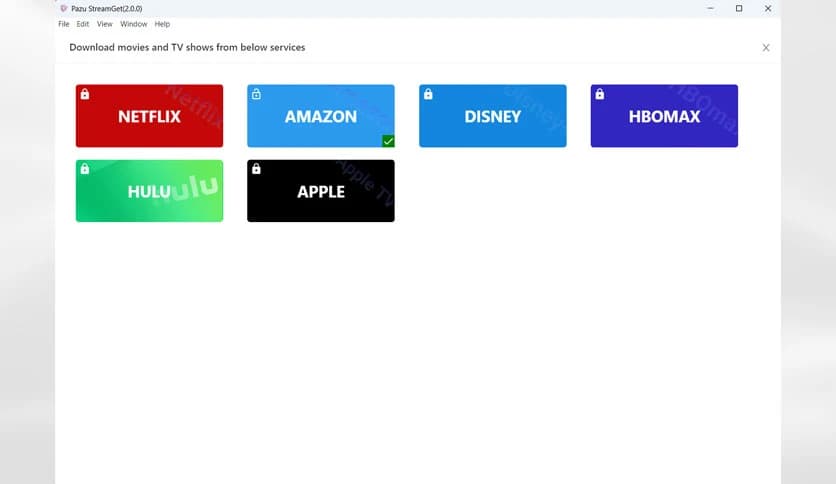Viewport: 836px width, 484px height.
Task: Choose the Apple service tile
Action: click(x=321, y=191)
